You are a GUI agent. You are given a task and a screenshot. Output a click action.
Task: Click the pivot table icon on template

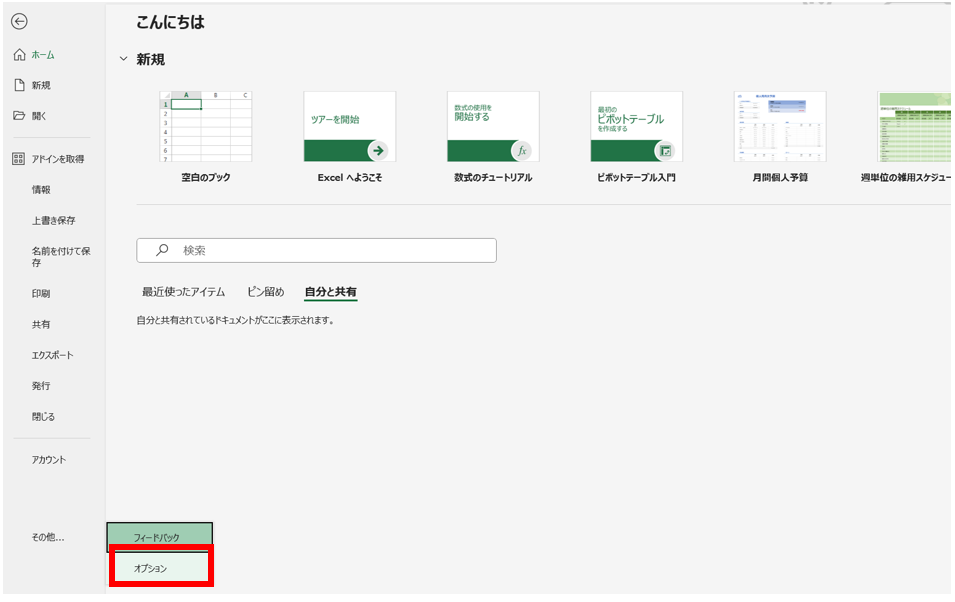(x=665, y=150)
